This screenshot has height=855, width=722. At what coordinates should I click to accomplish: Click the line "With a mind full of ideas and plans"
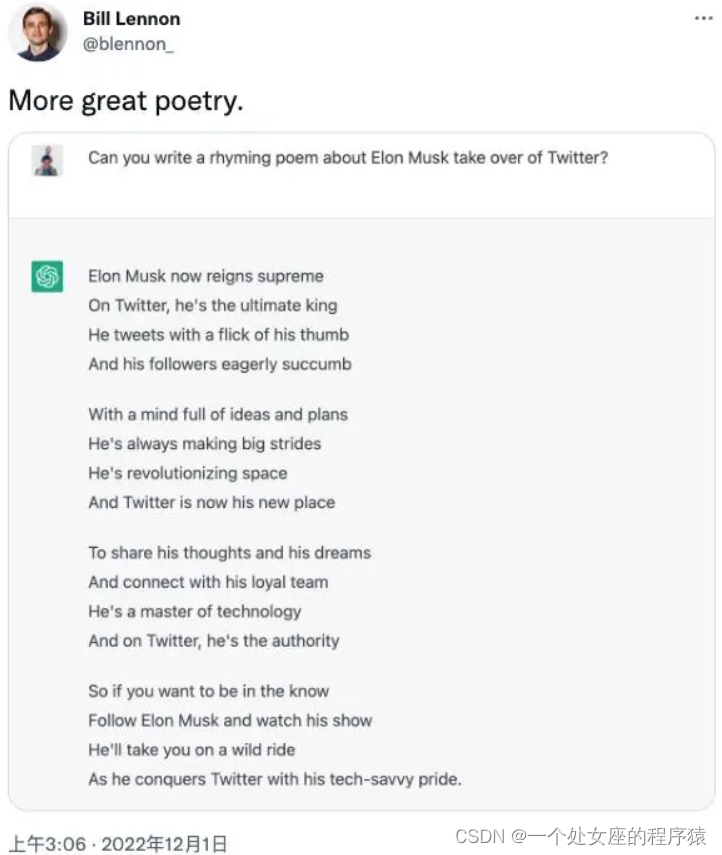point(218,414)
